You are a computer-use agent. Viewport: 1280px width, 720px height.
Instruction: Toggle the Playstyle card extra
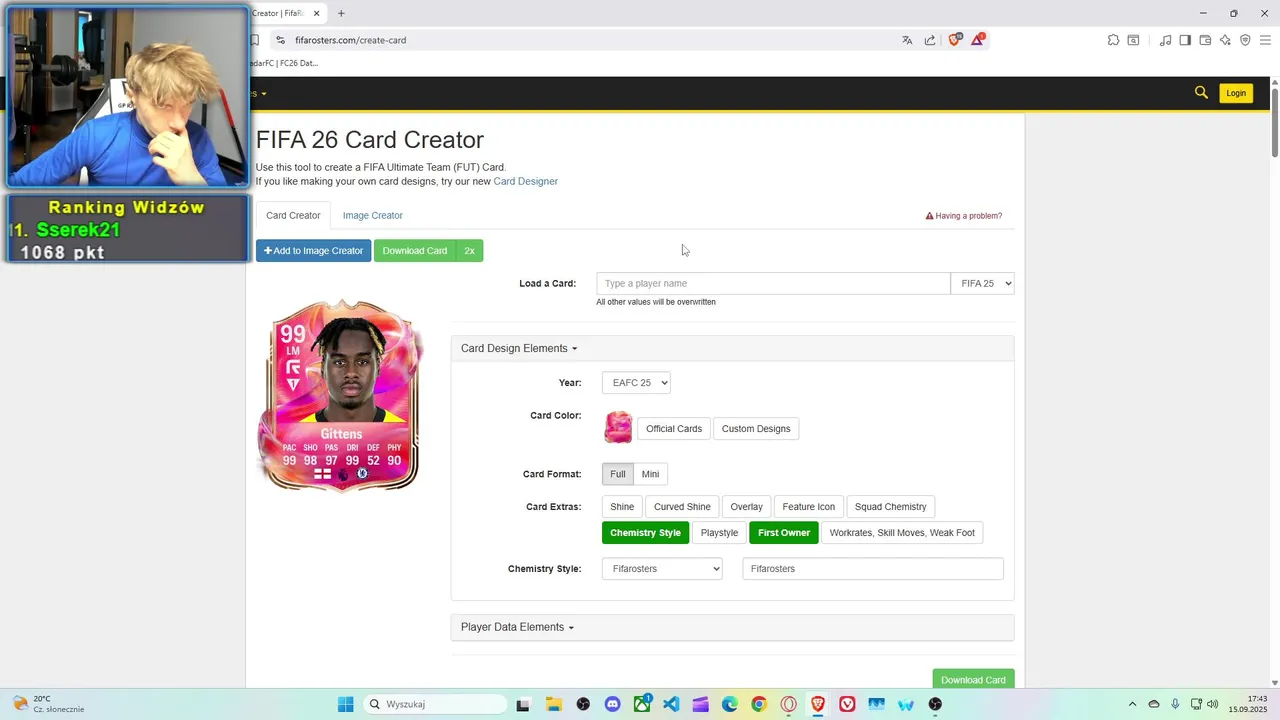[x=719, y=533]
